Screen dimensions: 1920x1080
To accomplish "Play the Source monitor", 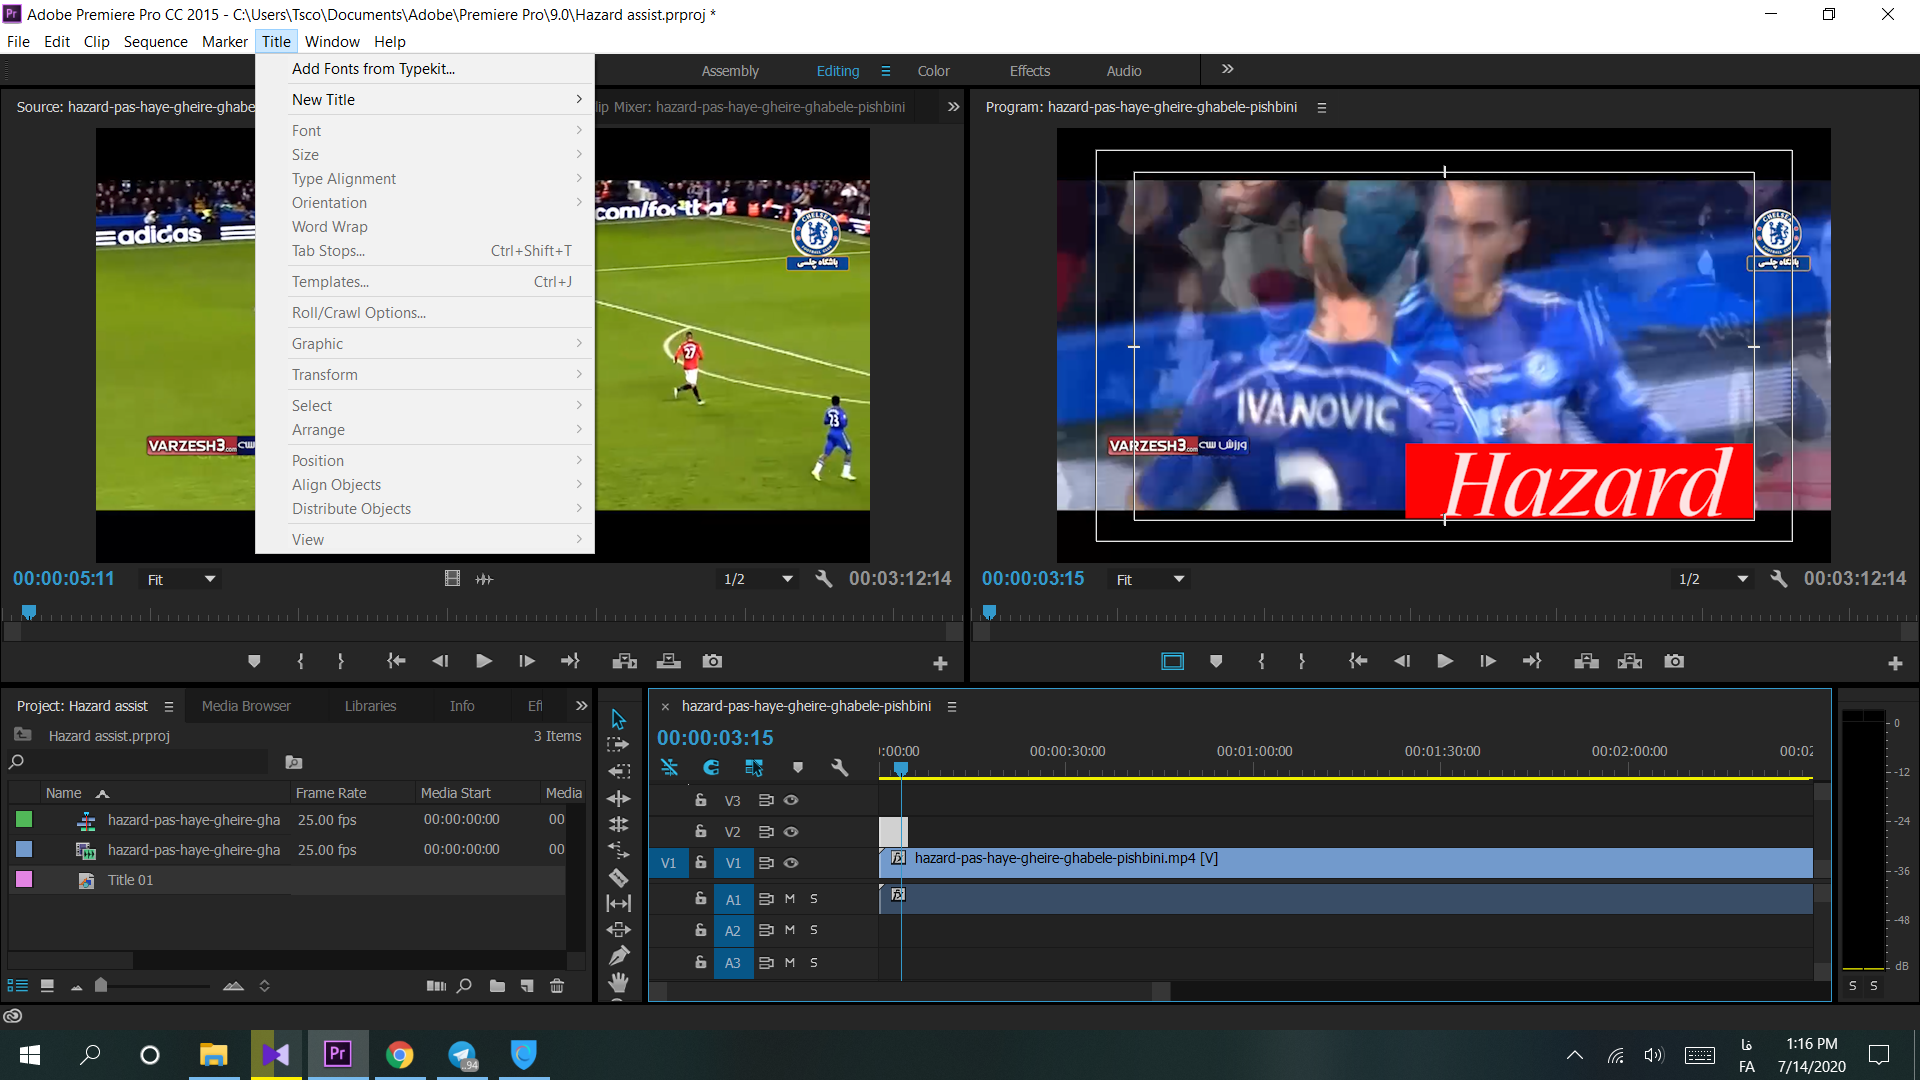I will point(483,661).
